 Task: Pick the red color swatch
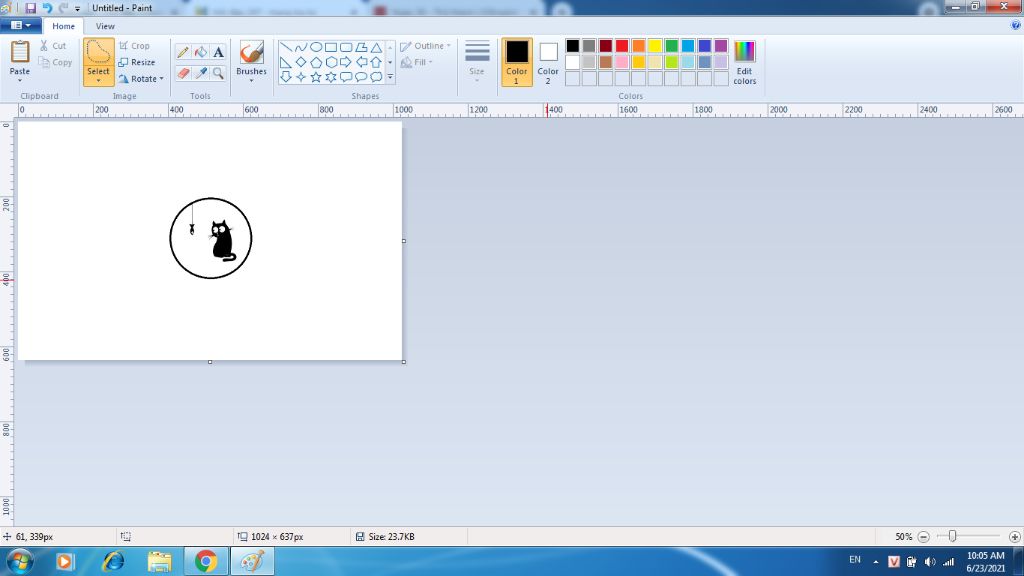click(622, 46)
